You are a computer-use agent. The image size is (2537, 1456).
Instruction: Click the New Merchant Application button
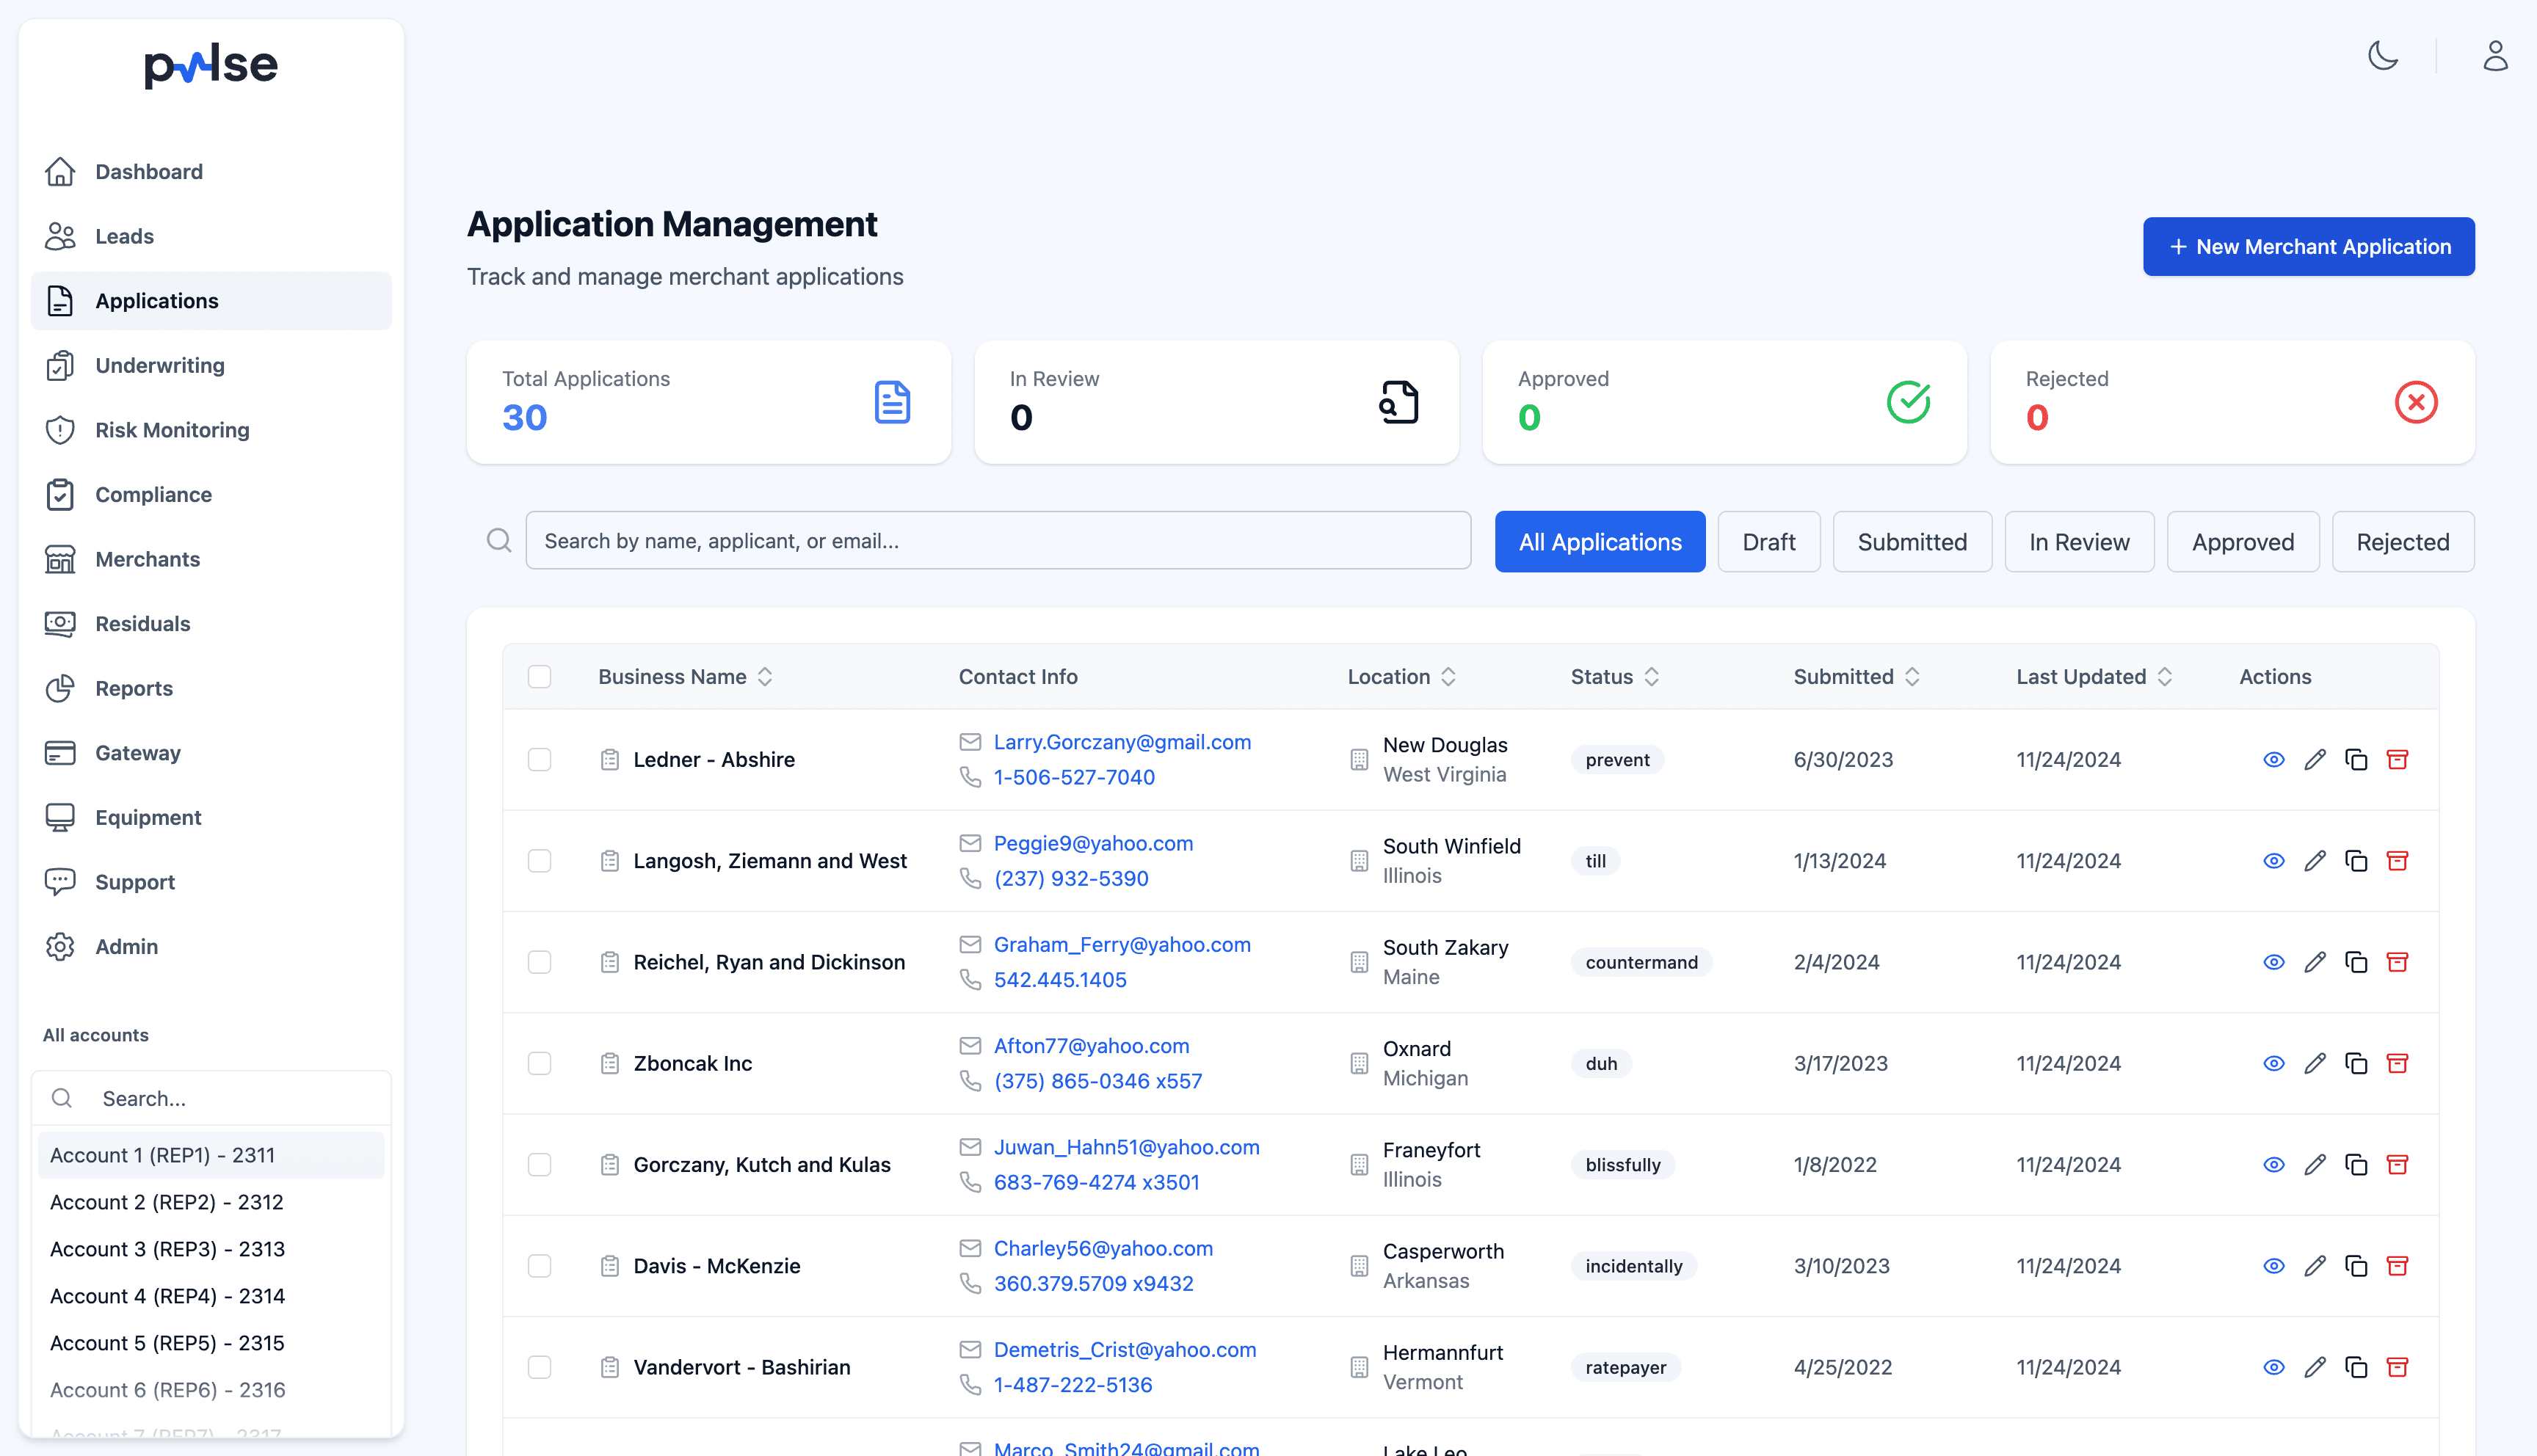coord(2308,246)
